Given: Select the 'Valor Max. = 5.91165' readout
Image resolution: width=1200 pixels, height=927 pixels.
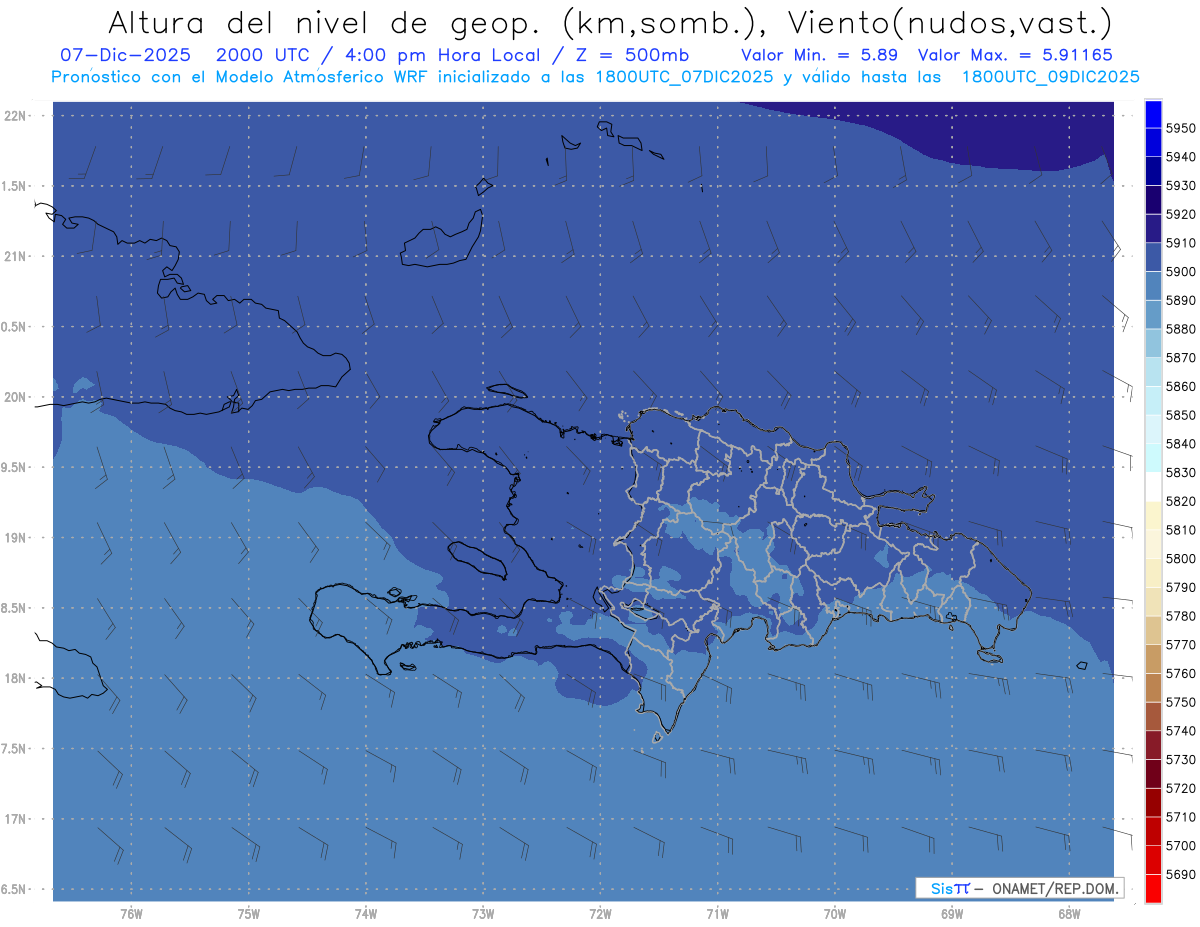Looking at the screenshot, I should coord(1014,56).
